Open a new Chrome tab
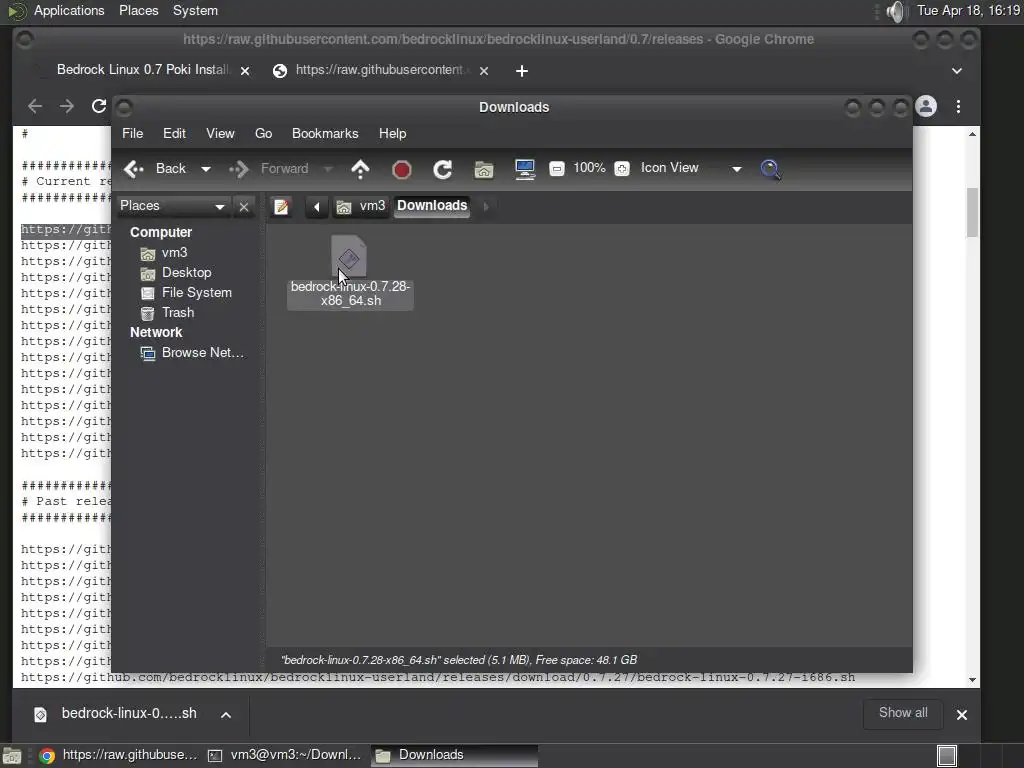This screenshot has height=768, width=1024. (x=522, y=71)
